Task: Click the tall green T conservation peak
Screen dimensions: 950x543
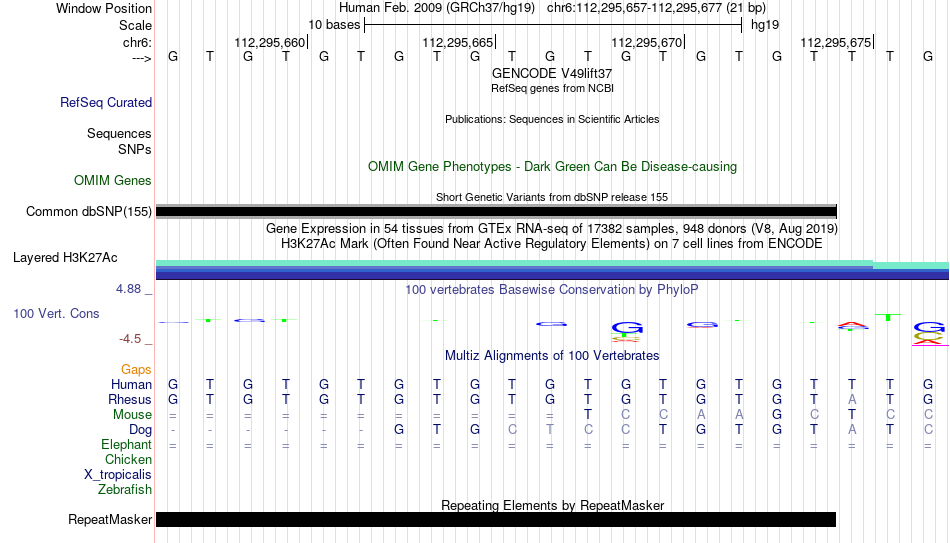Action: point(888,317)
